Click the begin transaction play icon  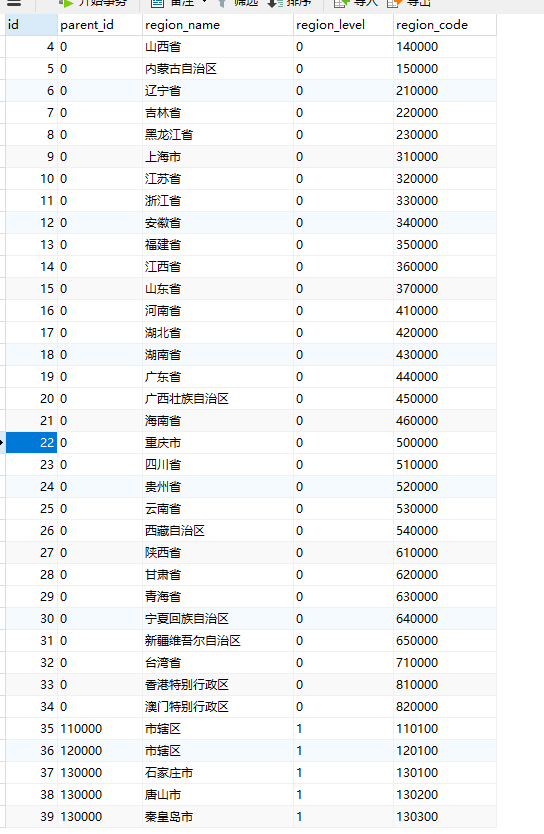tap(66, 3)
